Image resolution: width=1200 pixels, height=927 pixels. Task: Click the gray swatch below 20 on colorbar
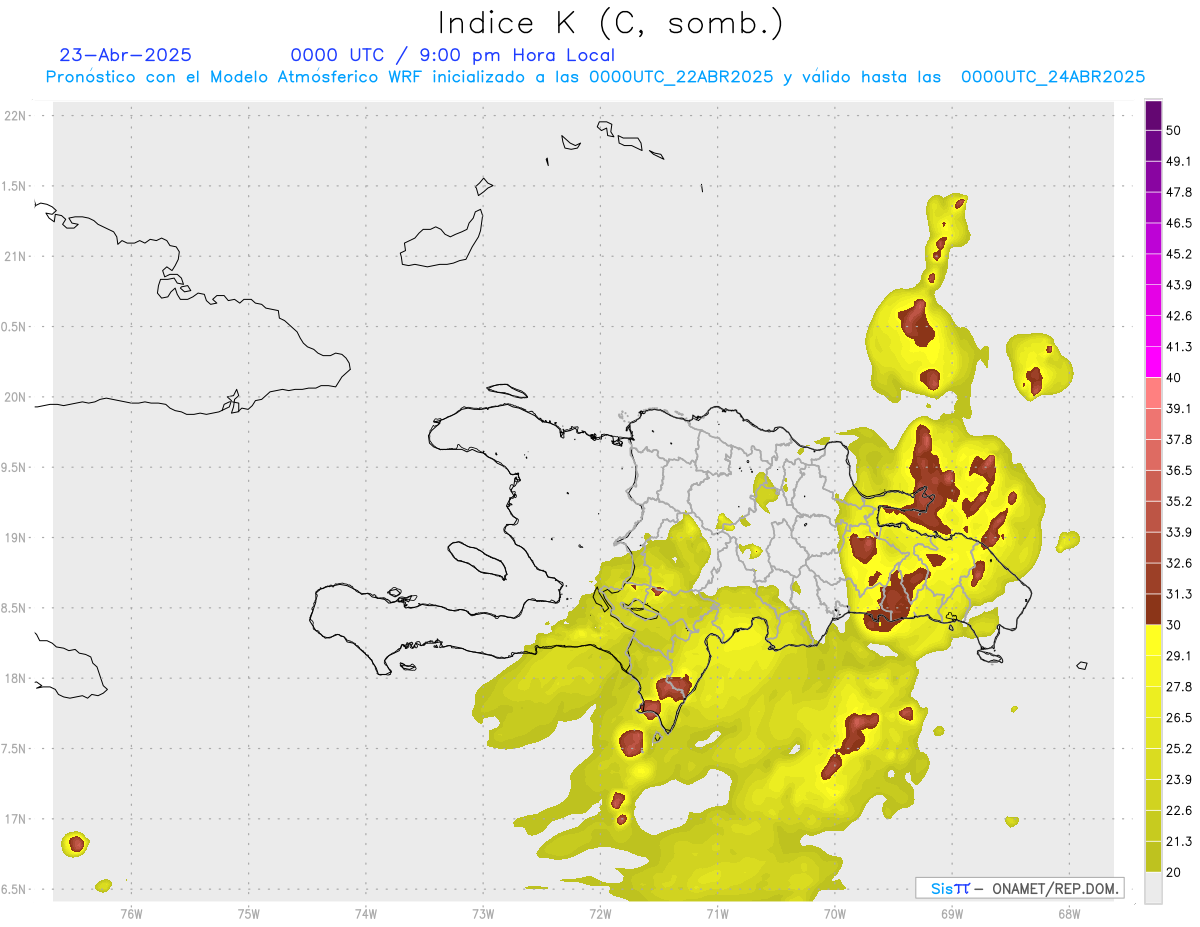pyautogui.click(x=1154, y=887)
